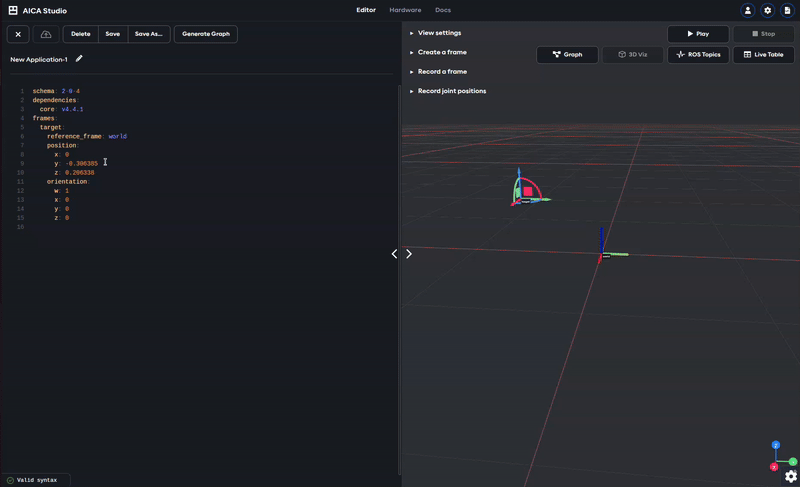Viewport: 800px width, 487px height.
Task: Open the Editor tab
Action: [366, 10]
